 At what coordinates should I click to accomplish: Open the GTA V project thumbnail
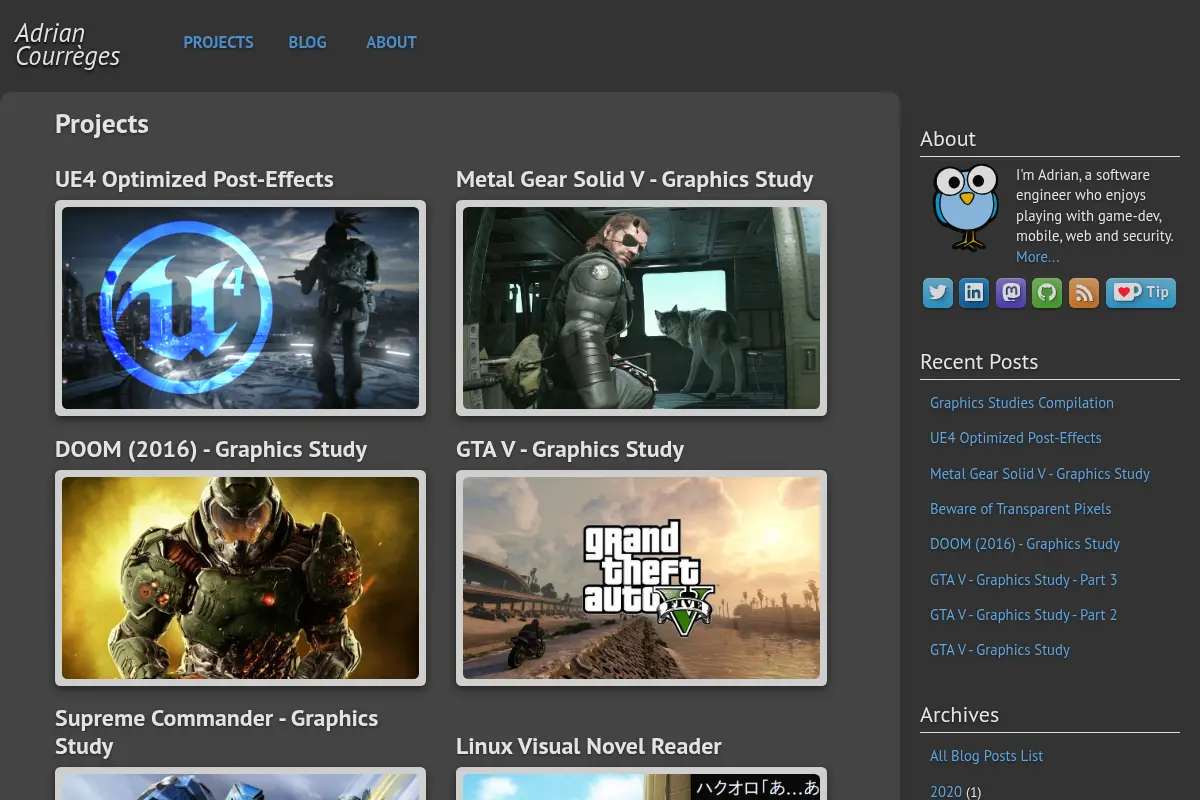pyautogui.click(x=641, y=578)
